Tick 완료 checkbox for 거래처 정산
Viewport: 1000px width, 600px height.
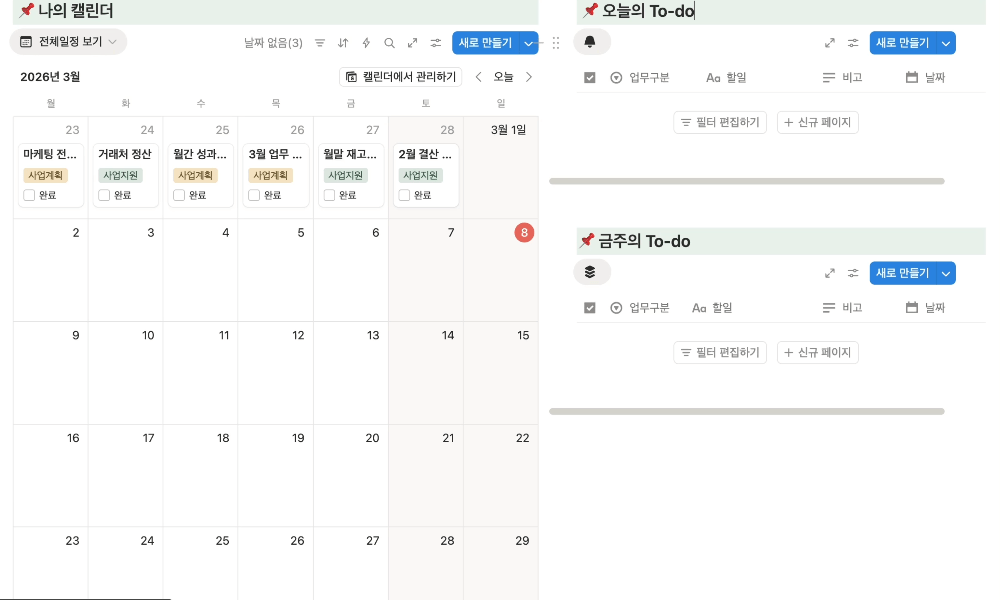(x=104, y=195)
